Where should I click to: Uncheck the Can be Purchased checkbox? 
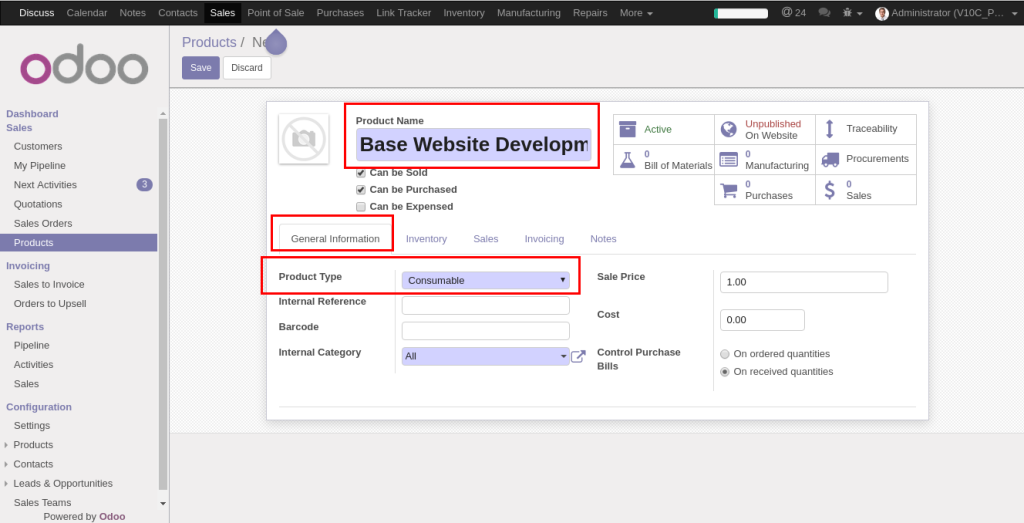(361, 190)
